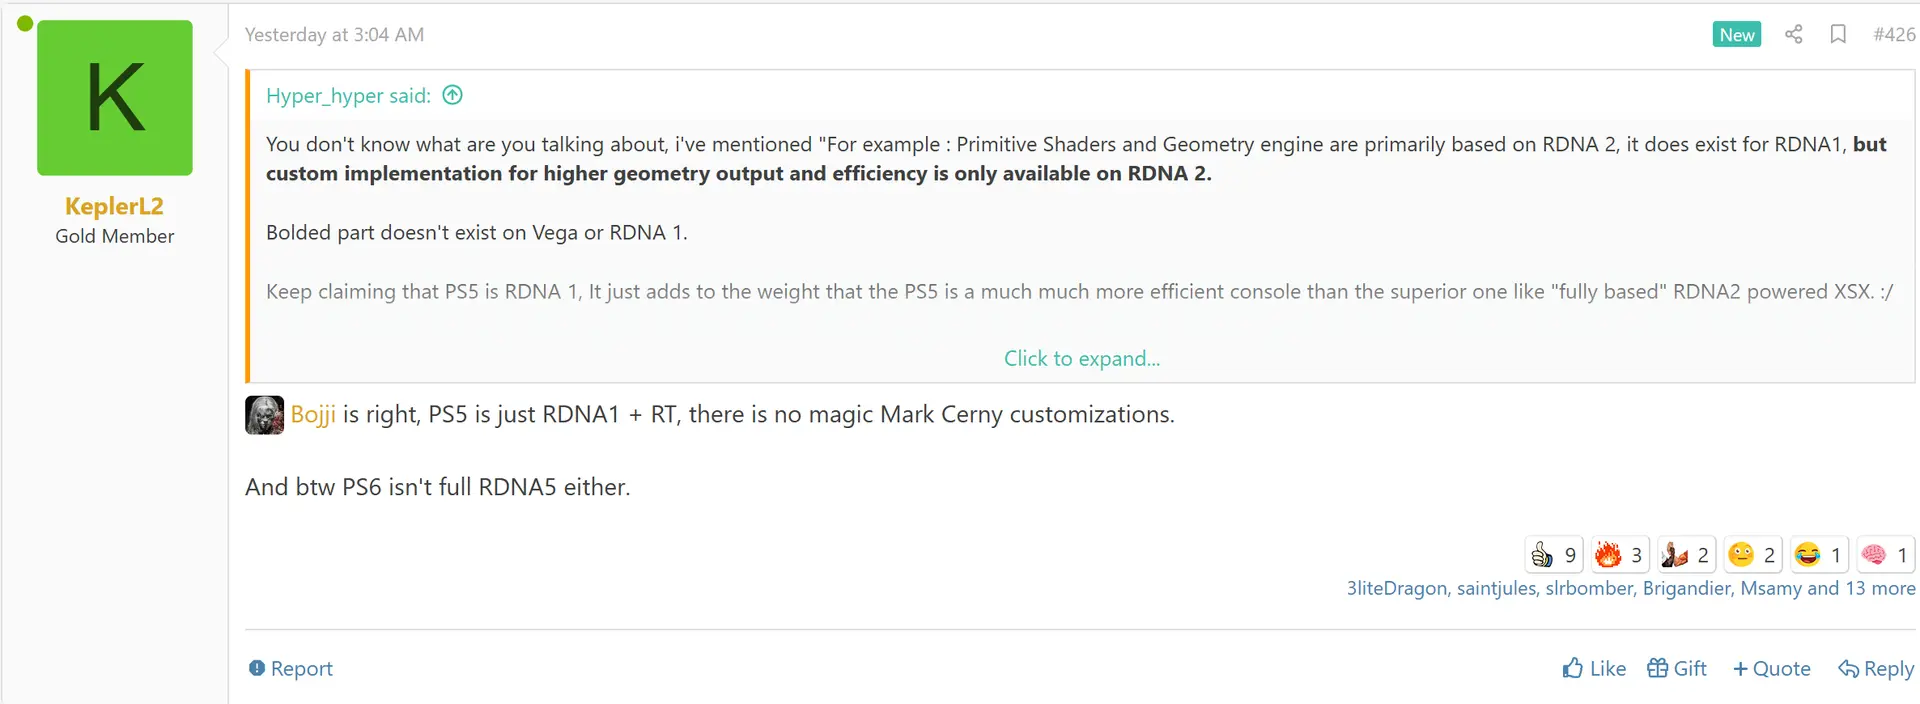Jump to original Hyper_hyper post arrow
This screenshot has width=1920, height=704.
pyautogui.click(x=453, y=96)
